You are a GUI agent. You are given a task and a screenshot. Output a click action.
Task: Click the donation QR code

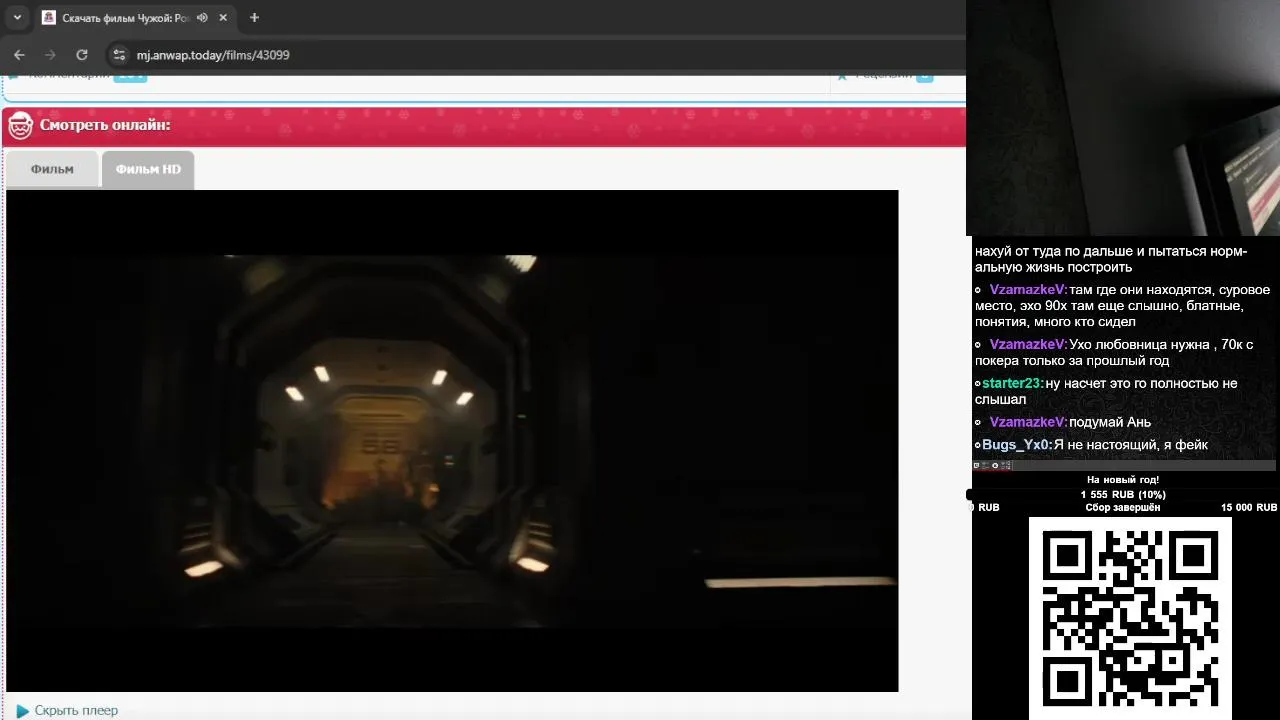1130,618
